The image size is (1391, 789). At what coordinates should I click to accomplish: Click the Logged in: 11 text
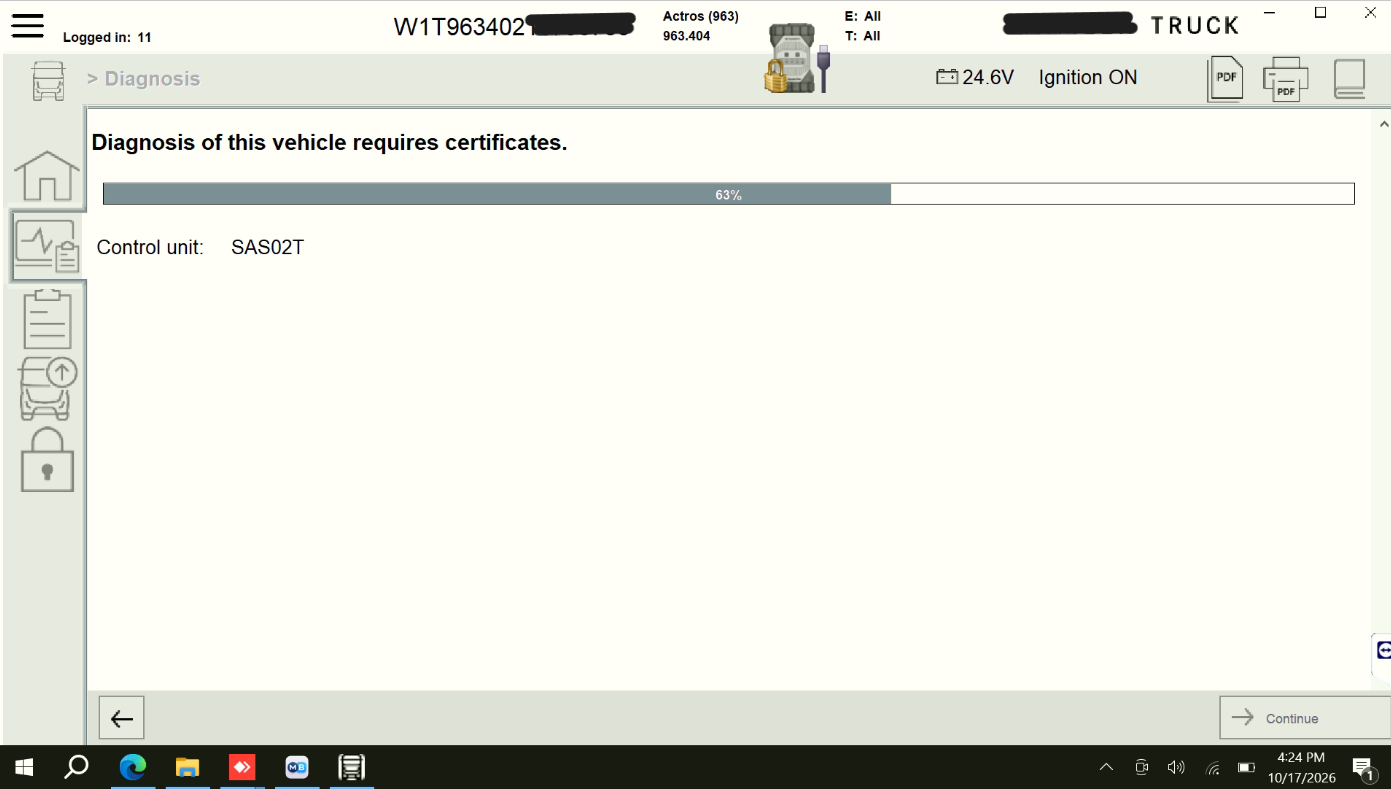click(107, 37)
